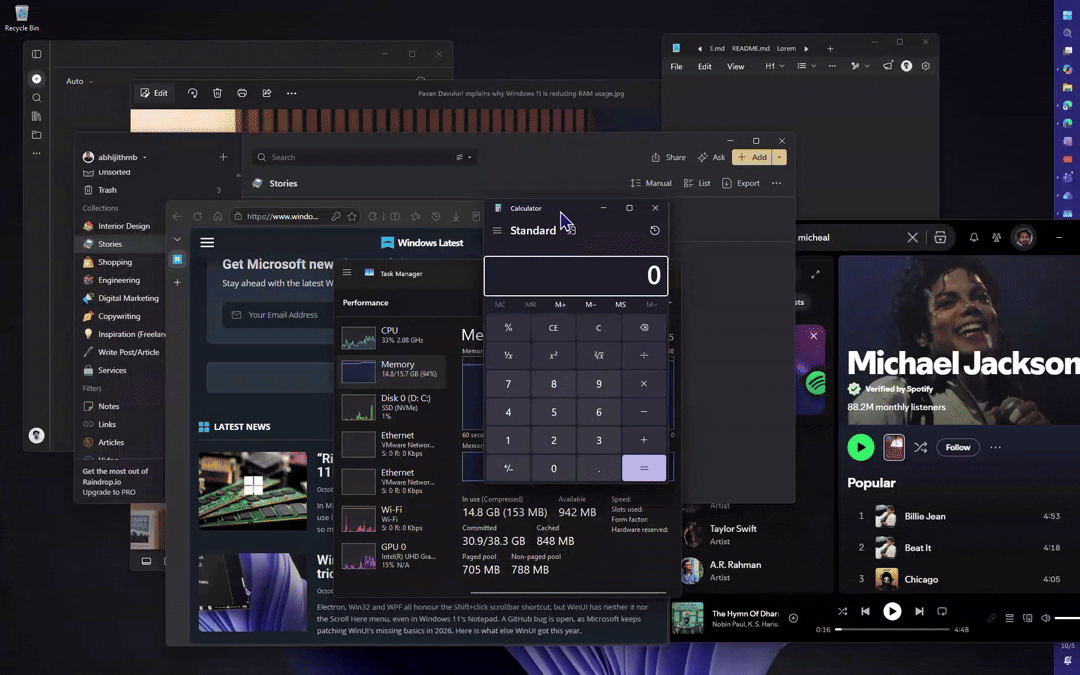Toggle Keep on top in Calculator

pyautogui.click(x=571, y=231)
